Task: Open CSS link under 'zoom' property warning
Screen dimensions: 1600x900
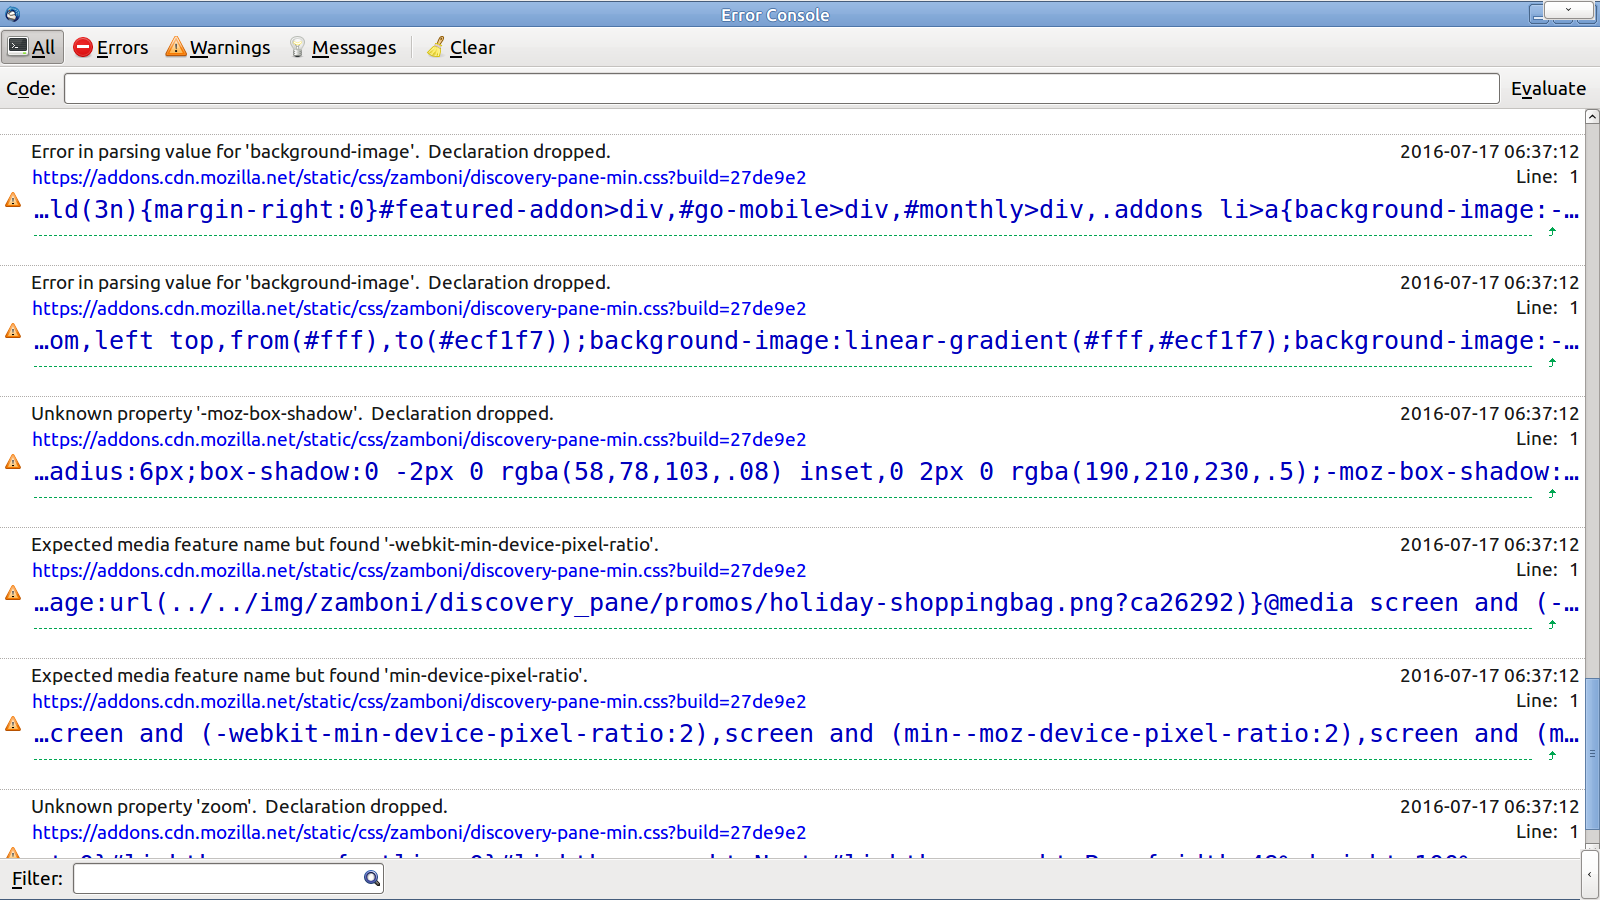Action: (419, 832)
